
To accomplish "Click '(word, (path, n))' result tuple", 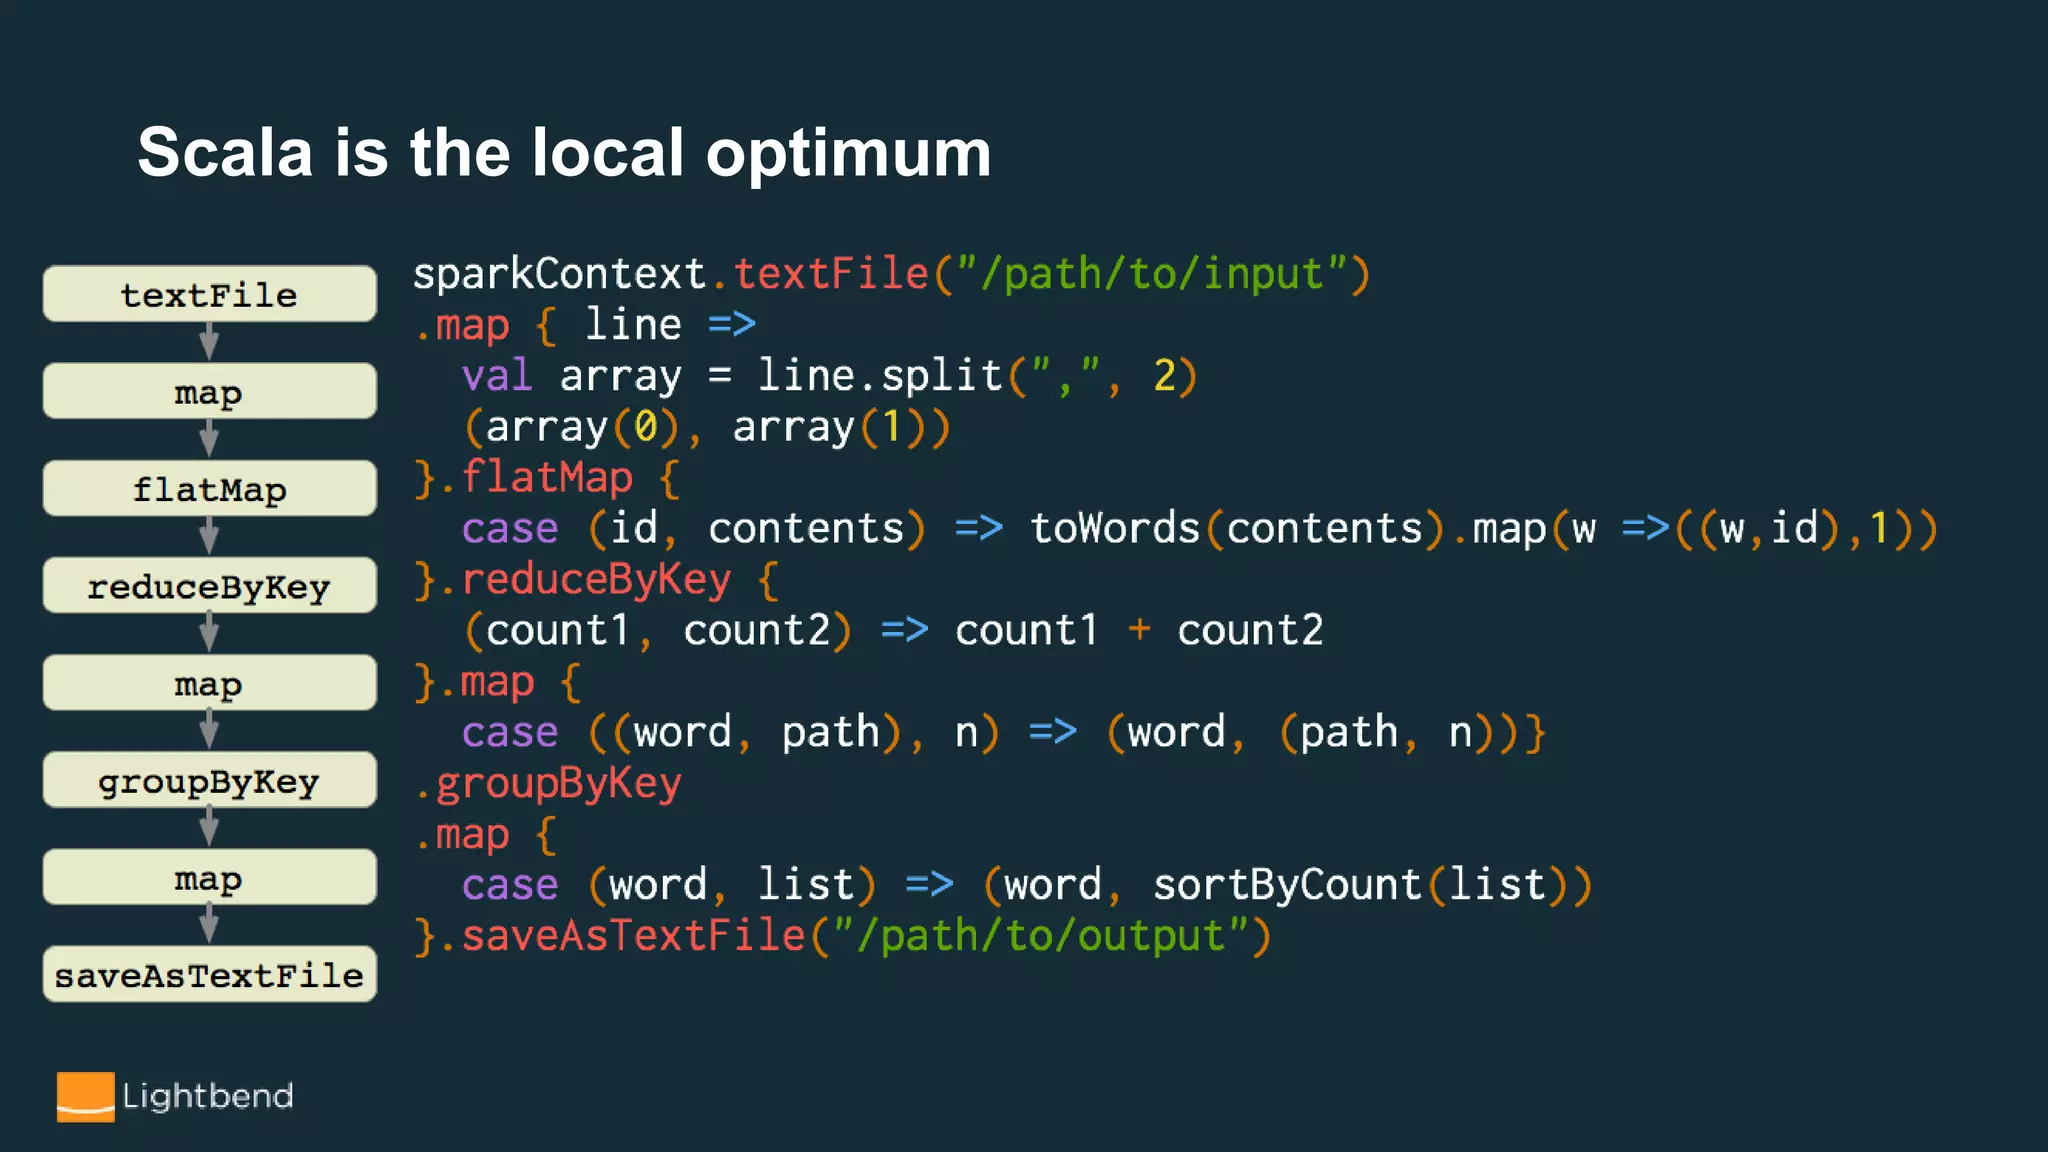I will [1316, 732].
